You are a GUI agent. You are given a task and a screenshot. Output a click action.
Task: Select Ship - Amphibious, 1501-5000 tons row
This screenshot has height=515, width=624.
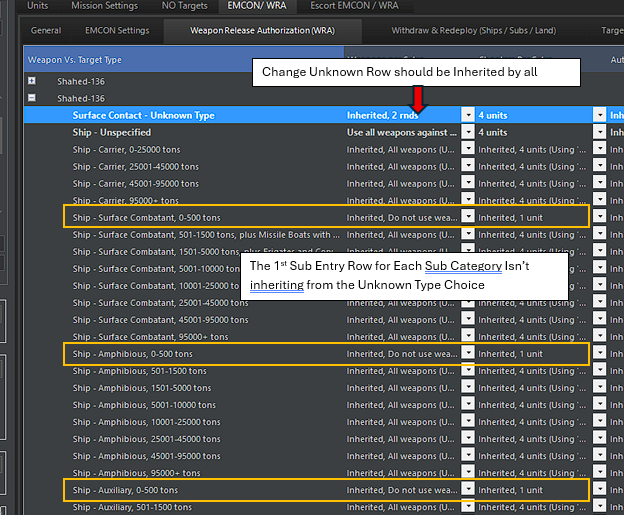[324, 388]
